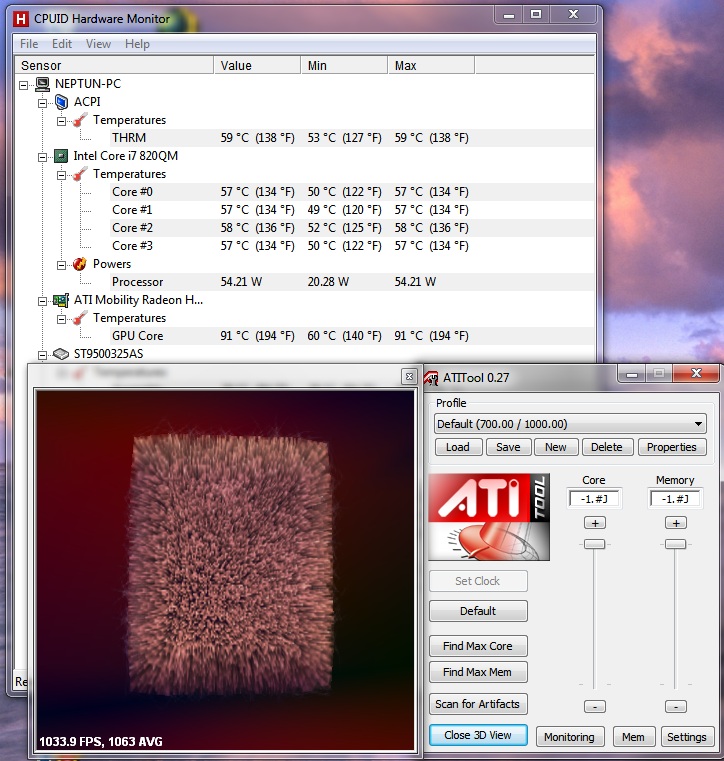Select the Core #2 row
724x761 pixels.
click(x=352, y=228)
